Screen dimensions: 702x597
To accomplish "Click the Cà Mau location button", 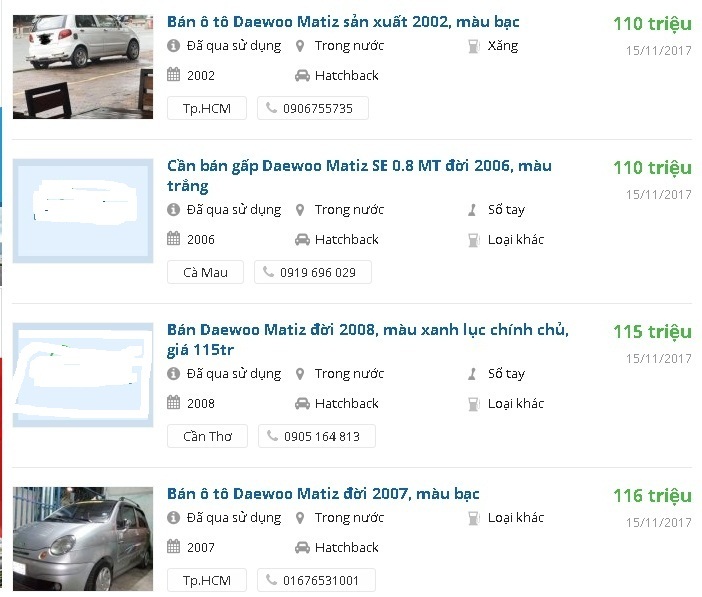I will point(205,272).
